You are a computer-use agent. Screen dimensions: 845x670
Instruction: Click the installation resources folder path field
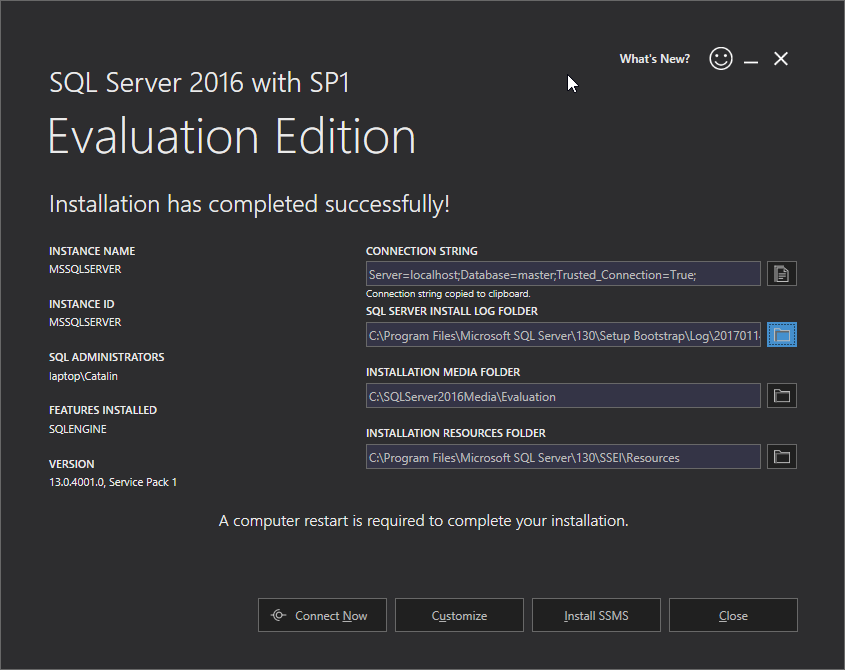(563, 457)
